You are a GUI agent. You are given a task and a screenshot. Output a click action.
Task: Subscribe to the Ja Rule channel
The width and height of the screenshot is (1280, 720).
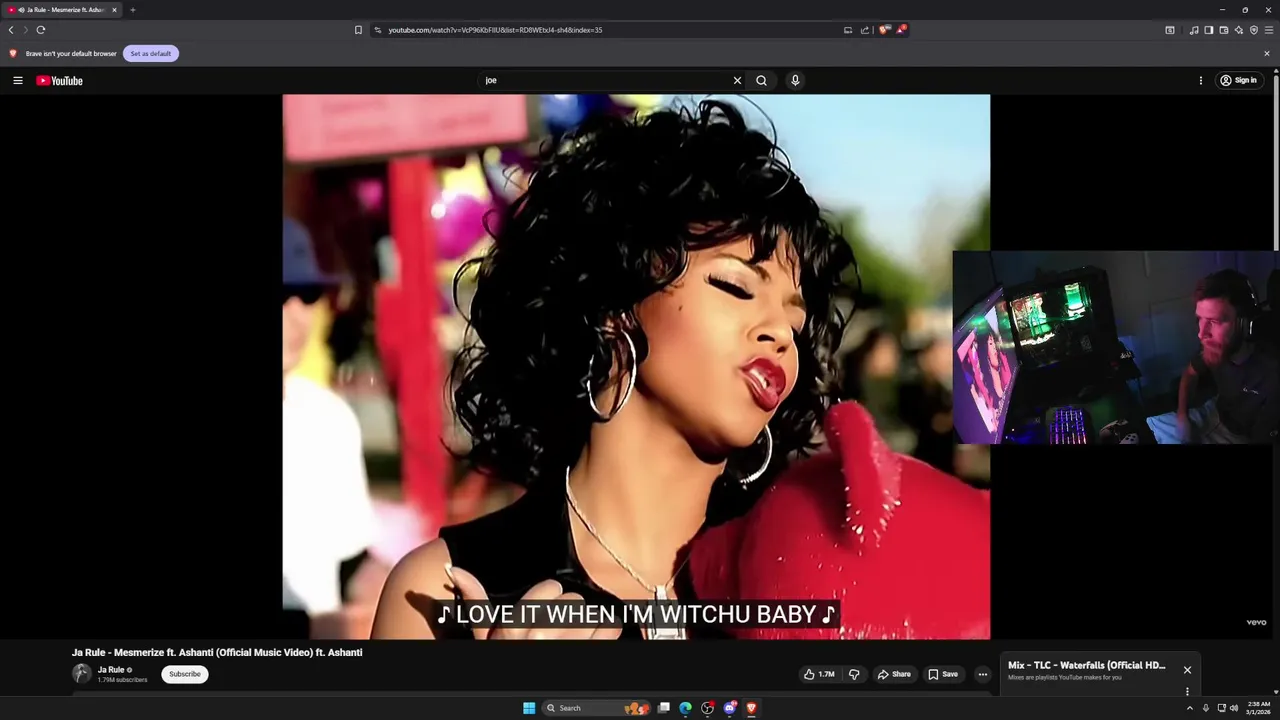[185, 674]
